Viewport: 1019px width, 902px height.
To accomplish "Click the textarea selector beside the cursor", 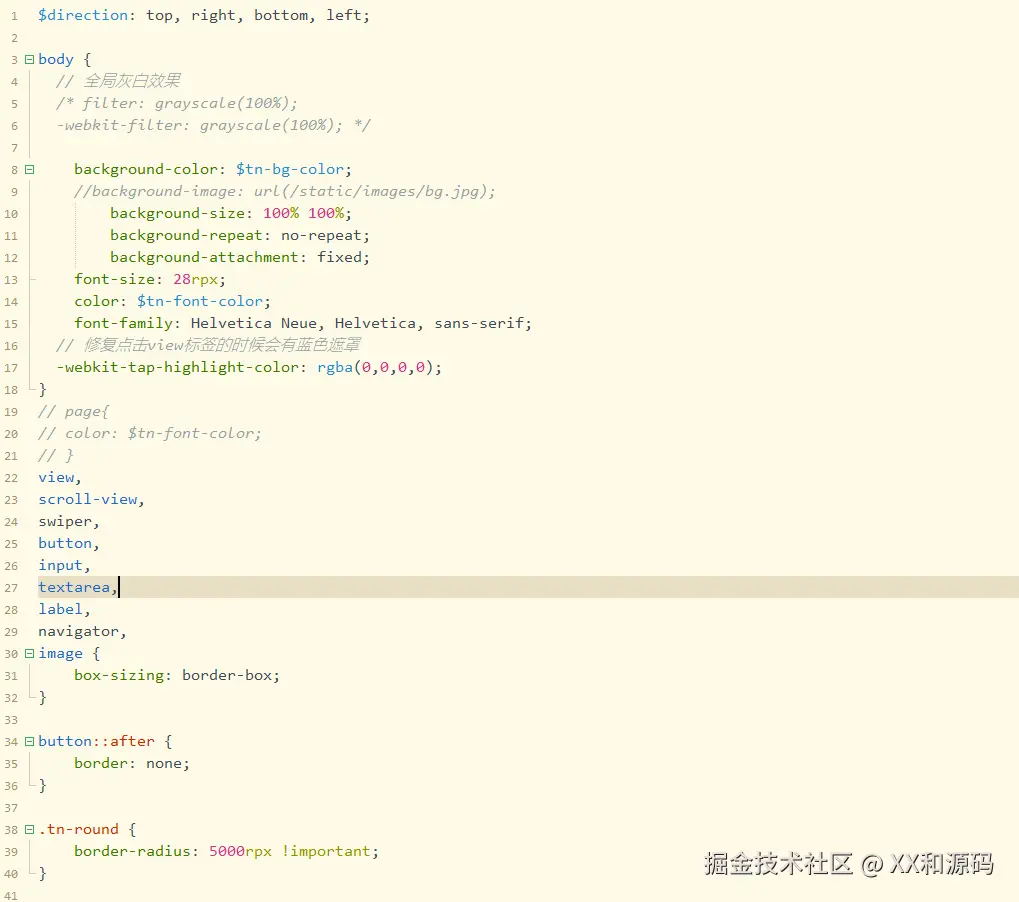I will pyautogui.click(x=73, y=587).
